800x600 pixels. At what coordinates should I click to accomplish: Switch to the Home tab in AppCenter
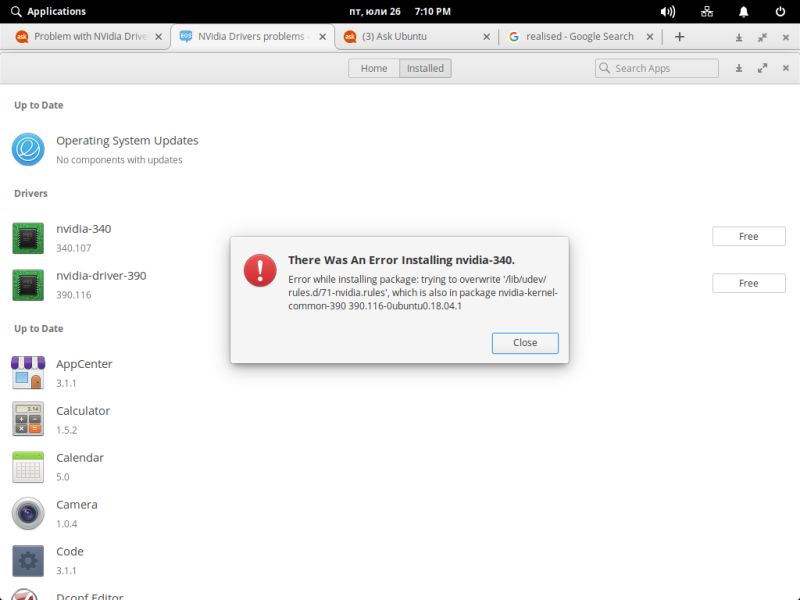point(373,68)
